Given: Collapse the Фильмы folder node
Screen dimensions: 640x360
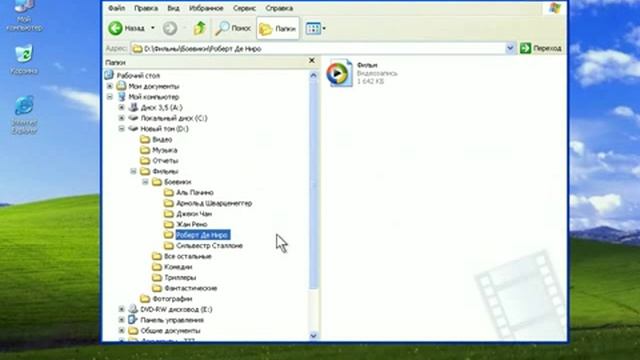Looking at the screenshot, I should pos(133,171).
